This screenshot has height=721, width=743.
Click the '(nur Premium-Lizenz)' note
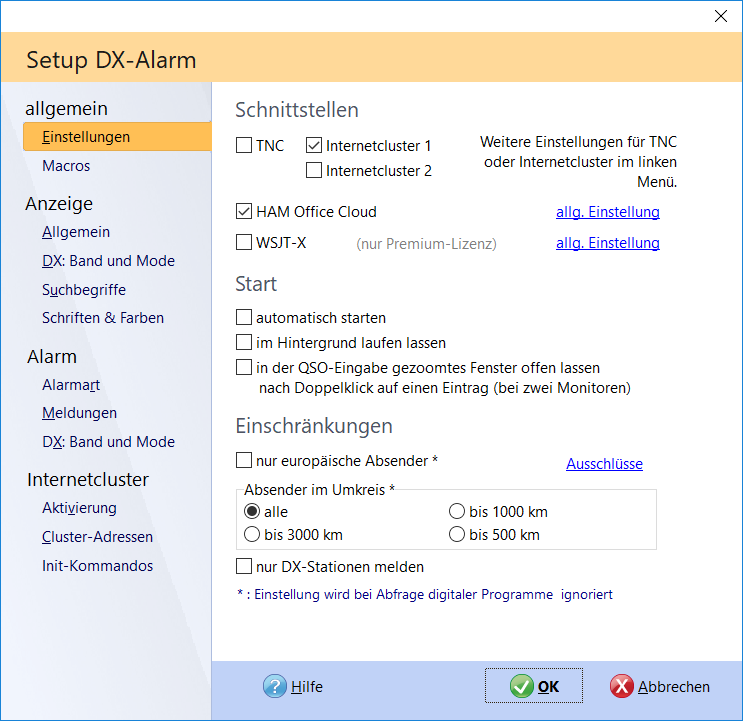tap(426, 243)
